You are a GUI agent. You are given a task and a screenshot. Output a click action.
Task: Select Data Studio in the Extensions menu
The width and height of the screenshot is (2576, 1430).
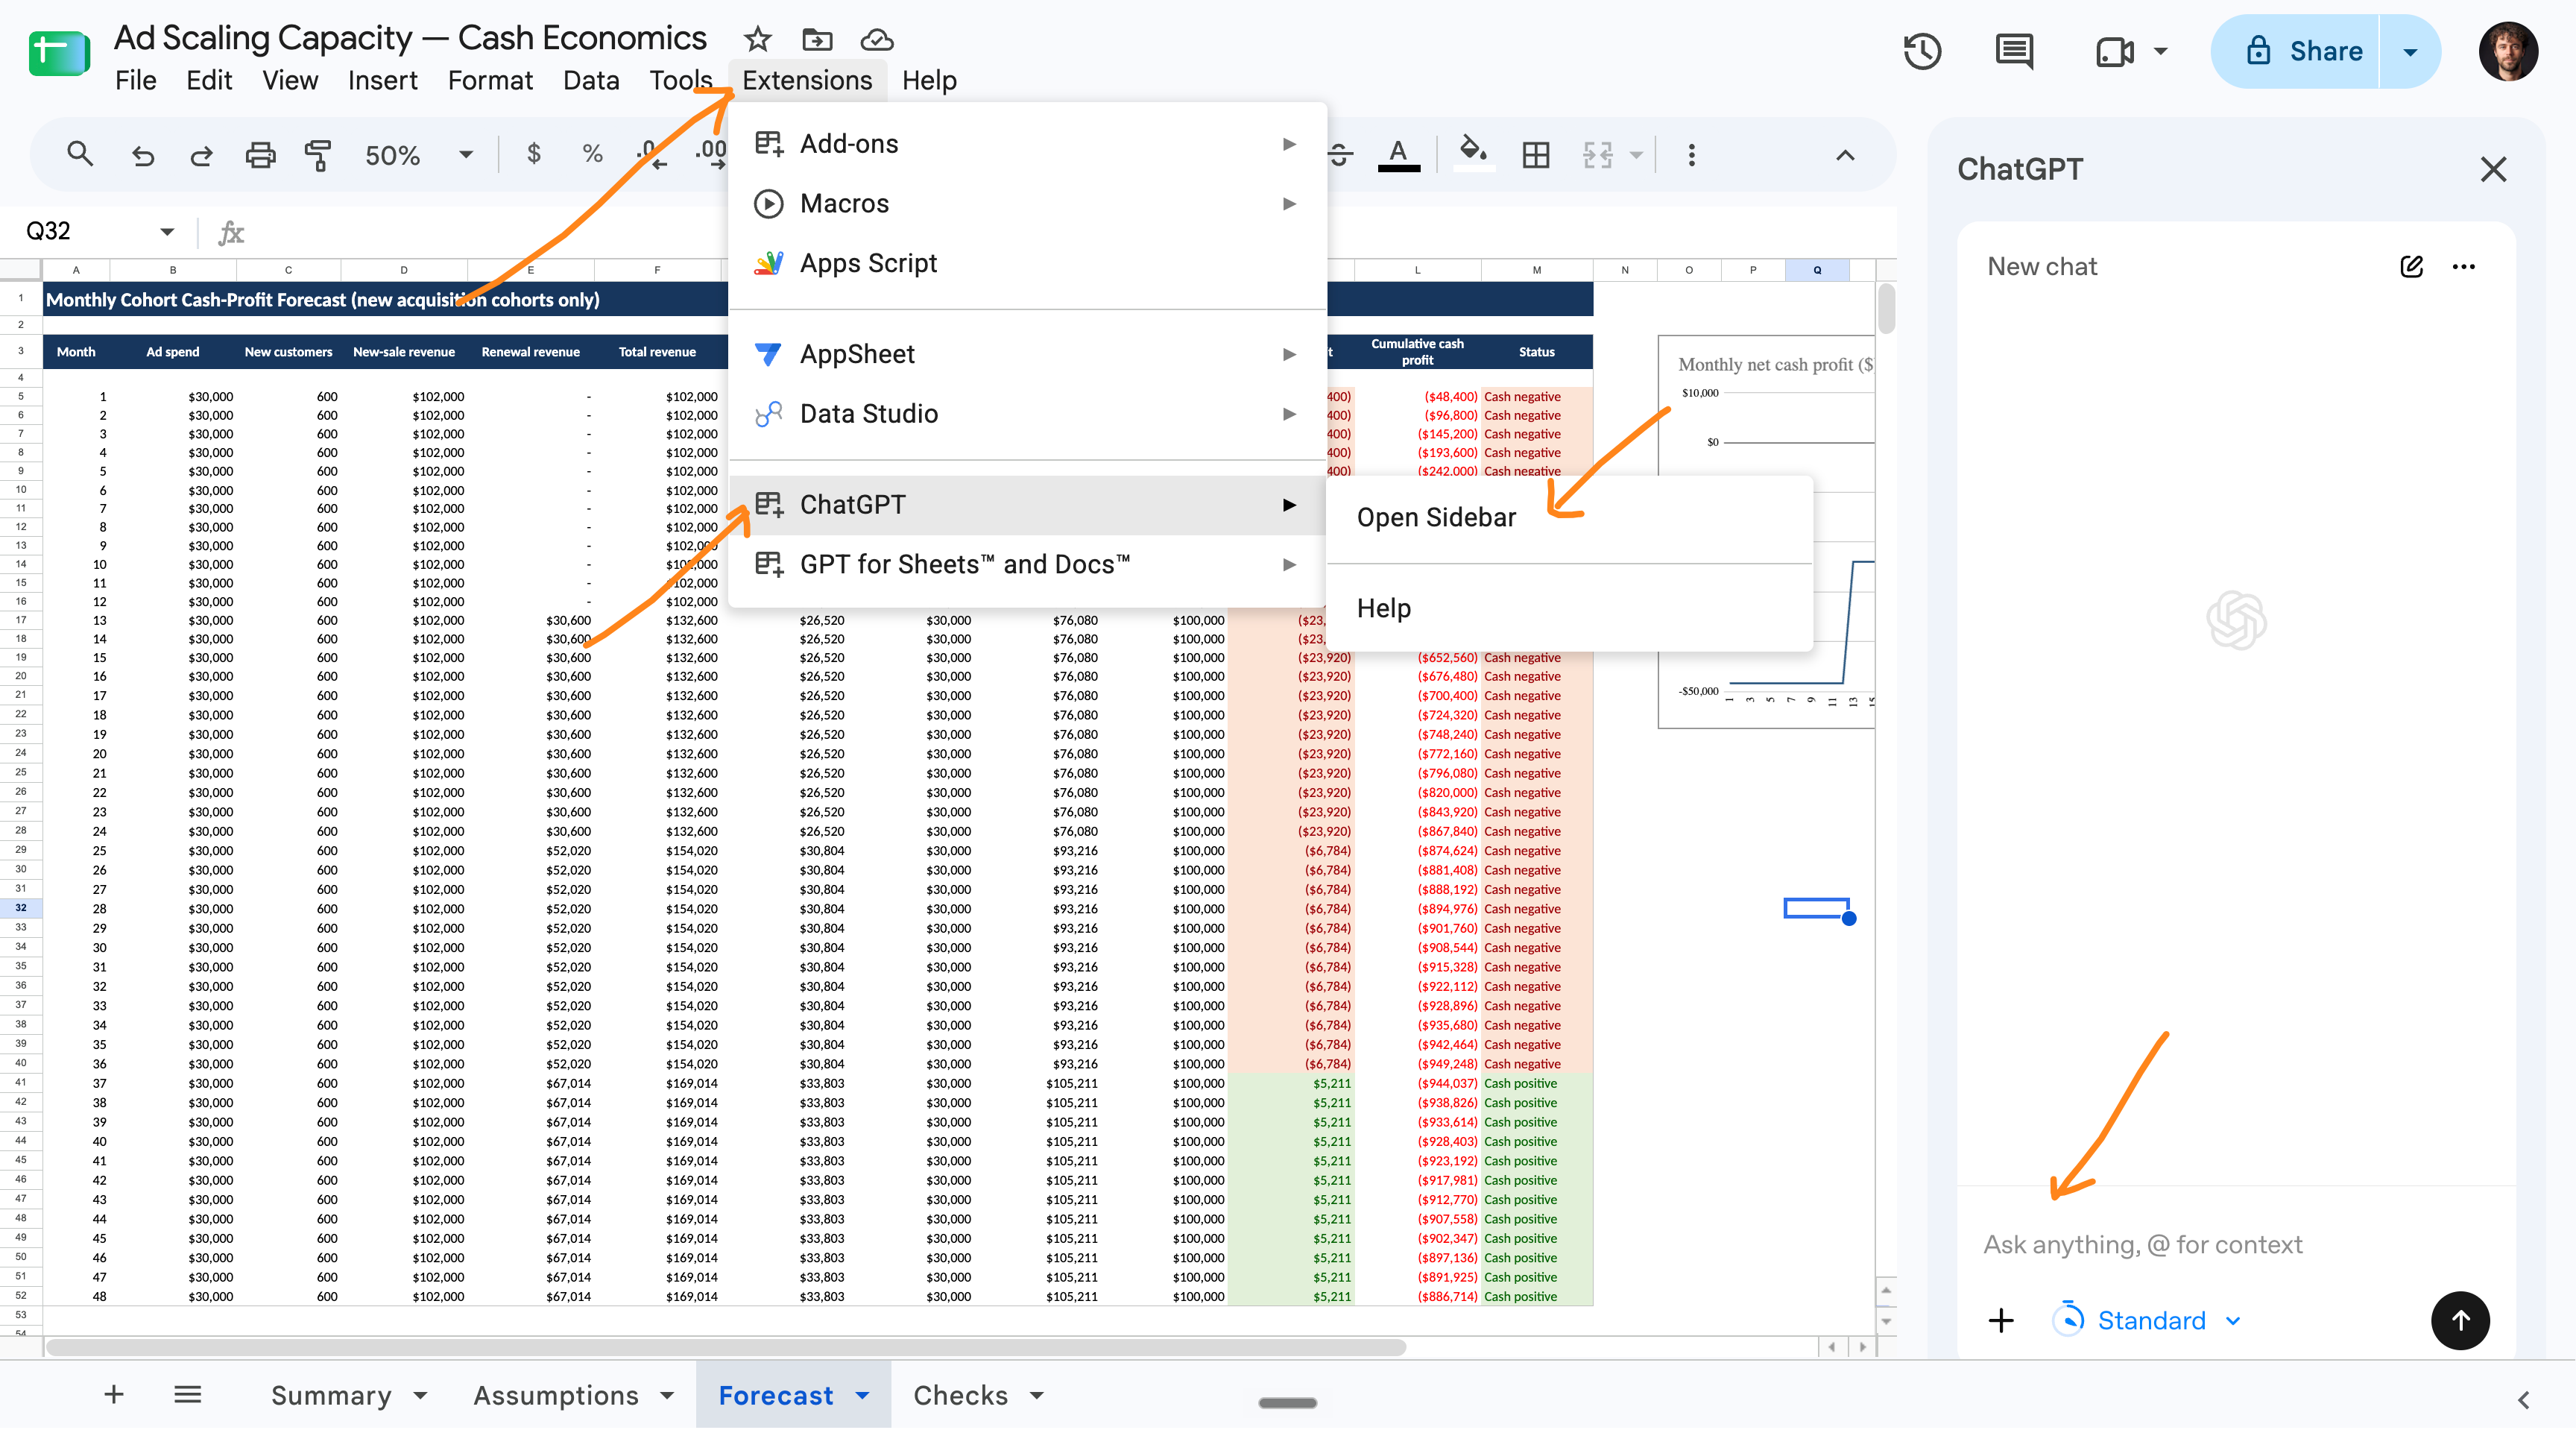[x=1028, y=414]
